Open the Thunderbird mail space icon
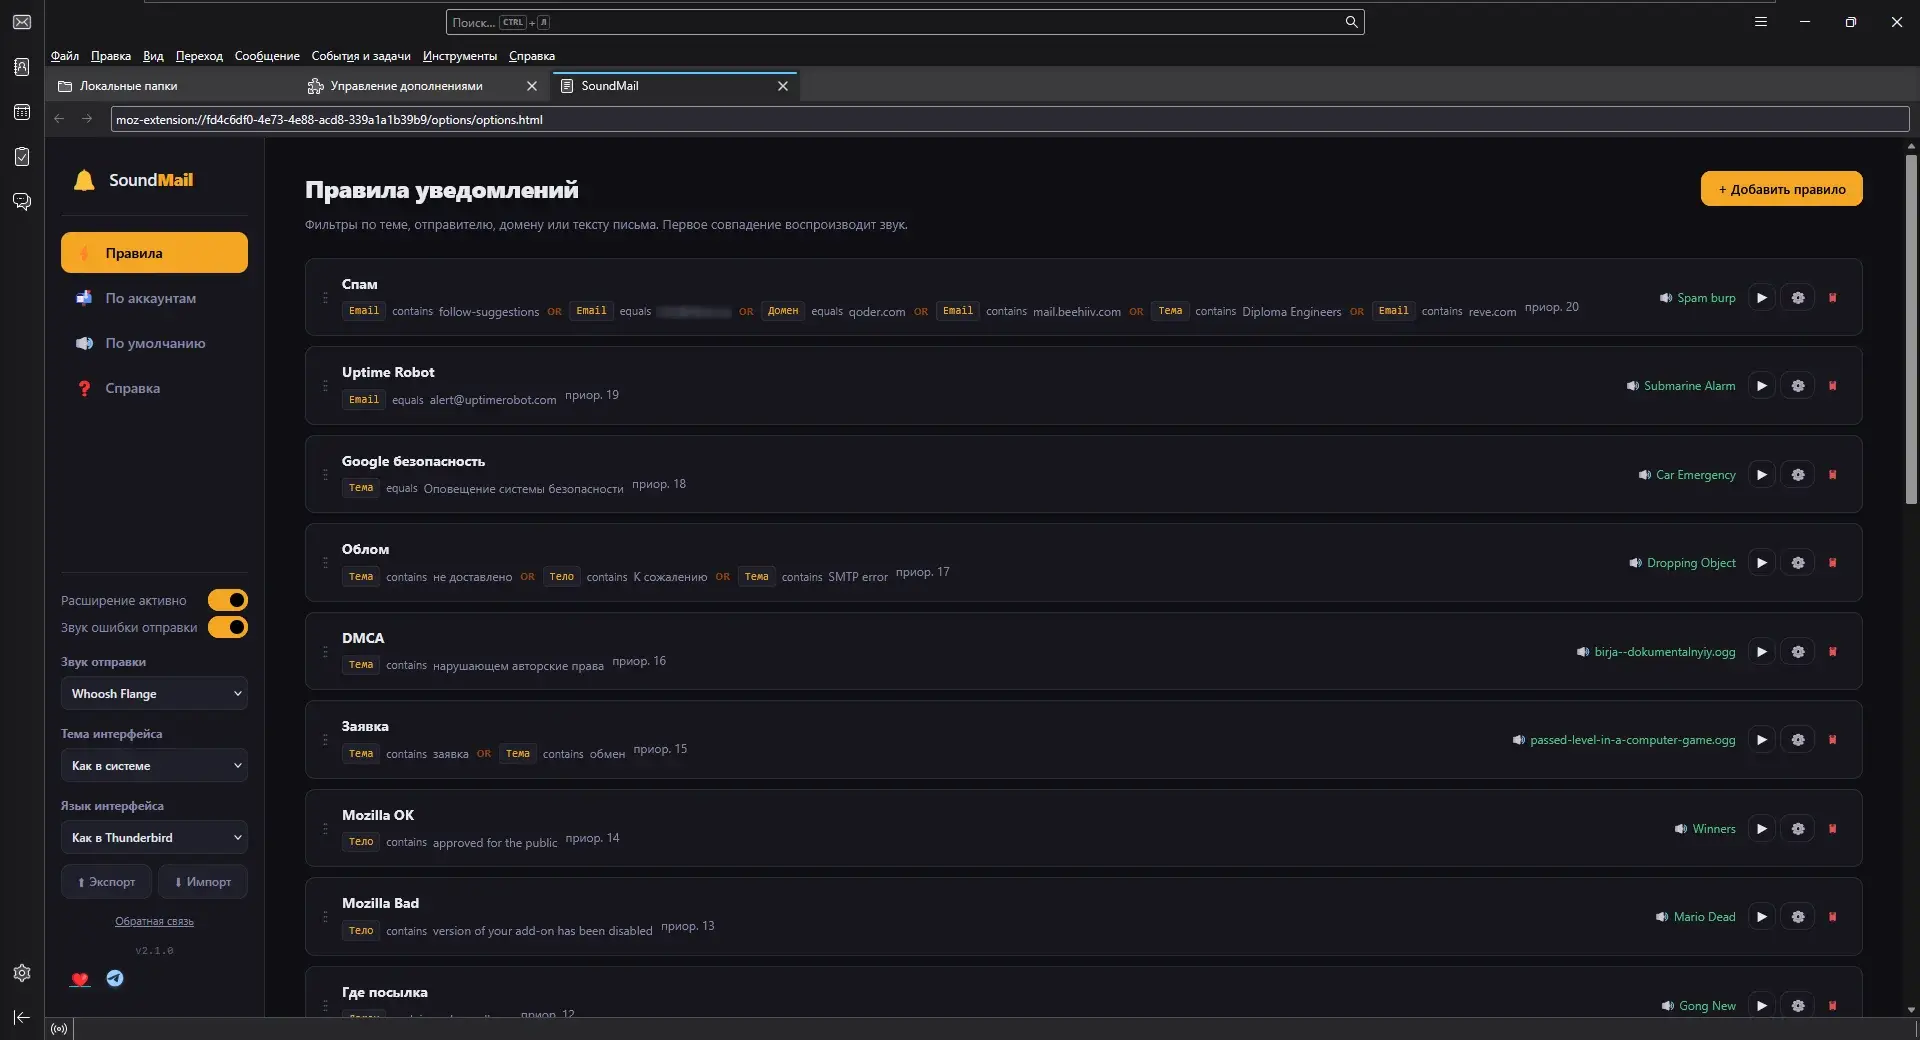Image resolution: width=1920 pixels, height=1040 pixels. [22, 22]
